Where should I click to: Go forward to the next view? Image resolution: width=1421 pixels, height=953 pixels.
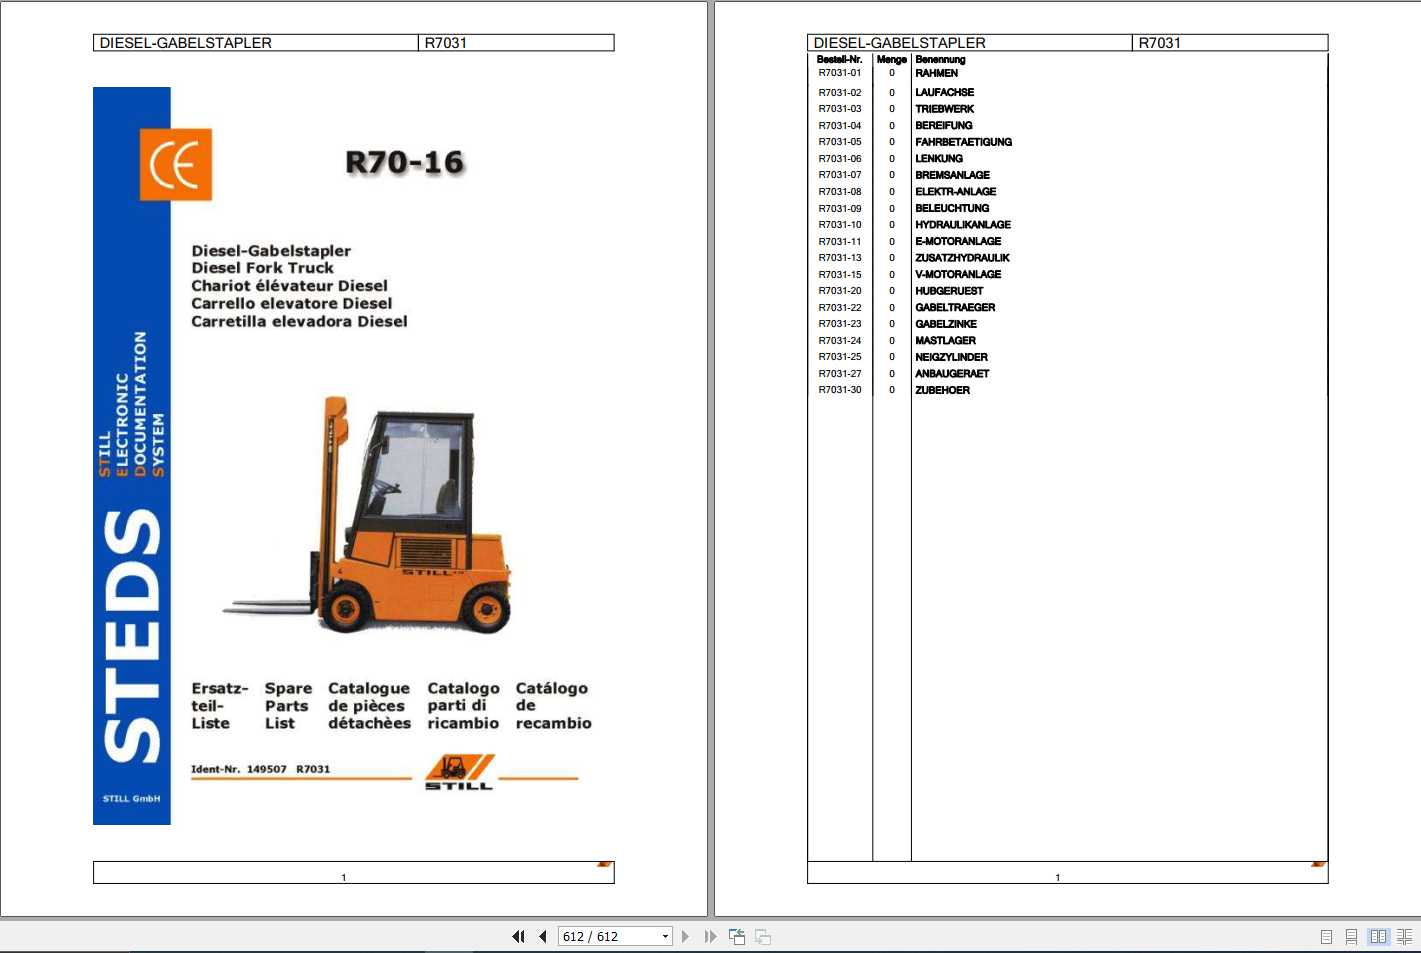point(763,937)
